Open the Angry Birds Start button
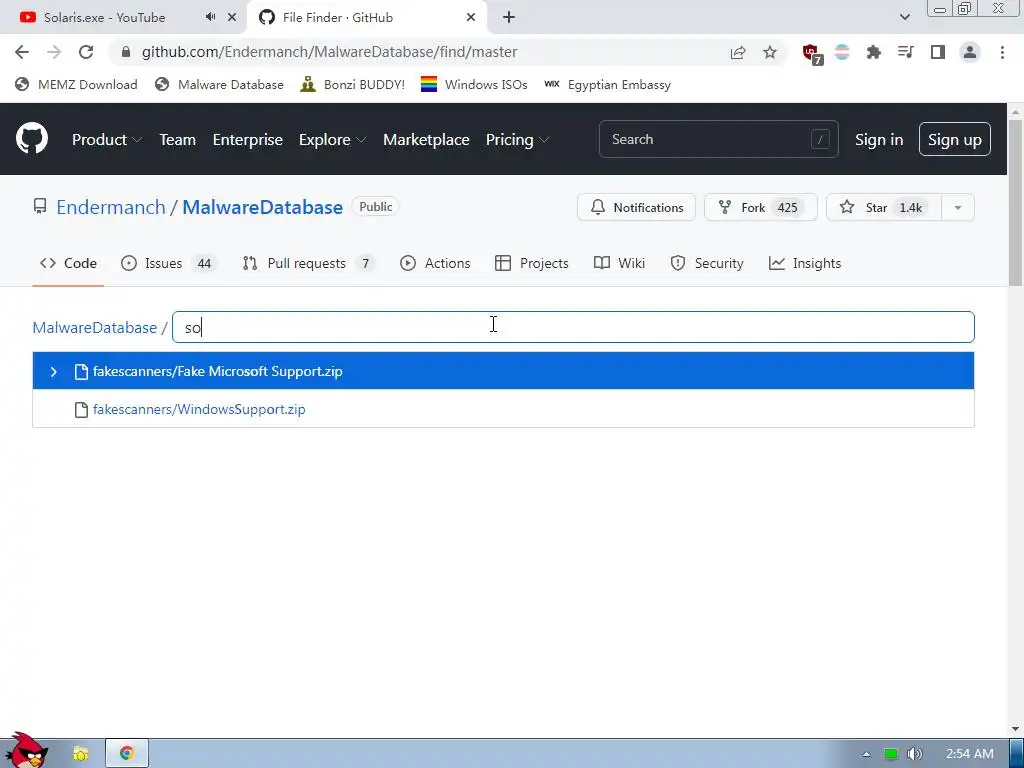Viewport: 1024px width, 768px height. (27, 751)
